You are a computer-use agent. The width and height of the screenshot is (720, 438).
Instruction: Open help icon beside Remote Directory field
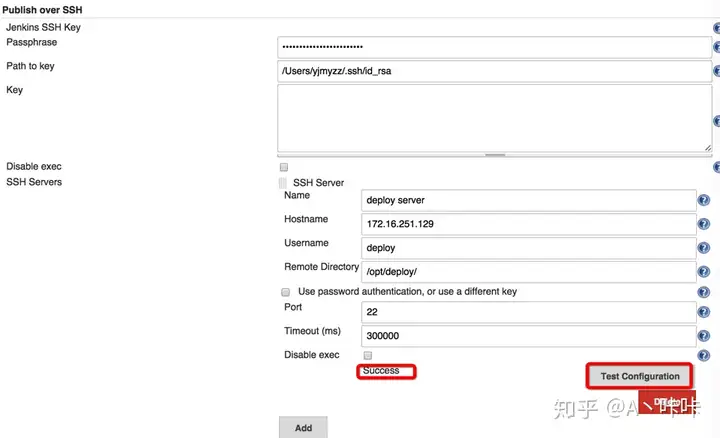(x=703, y=272)
